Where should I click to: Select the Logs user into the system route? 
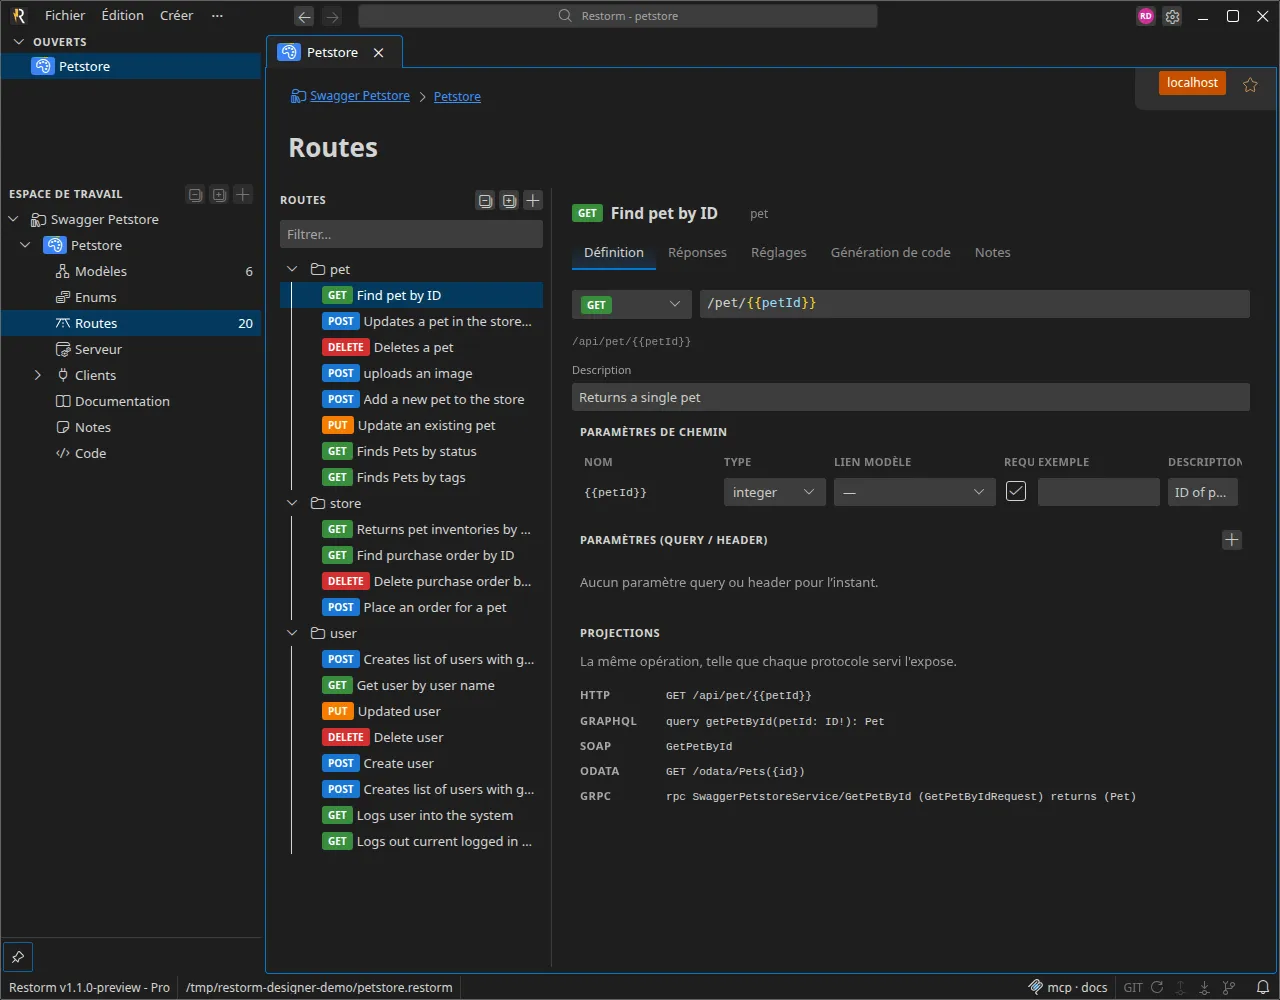[412, 815]
